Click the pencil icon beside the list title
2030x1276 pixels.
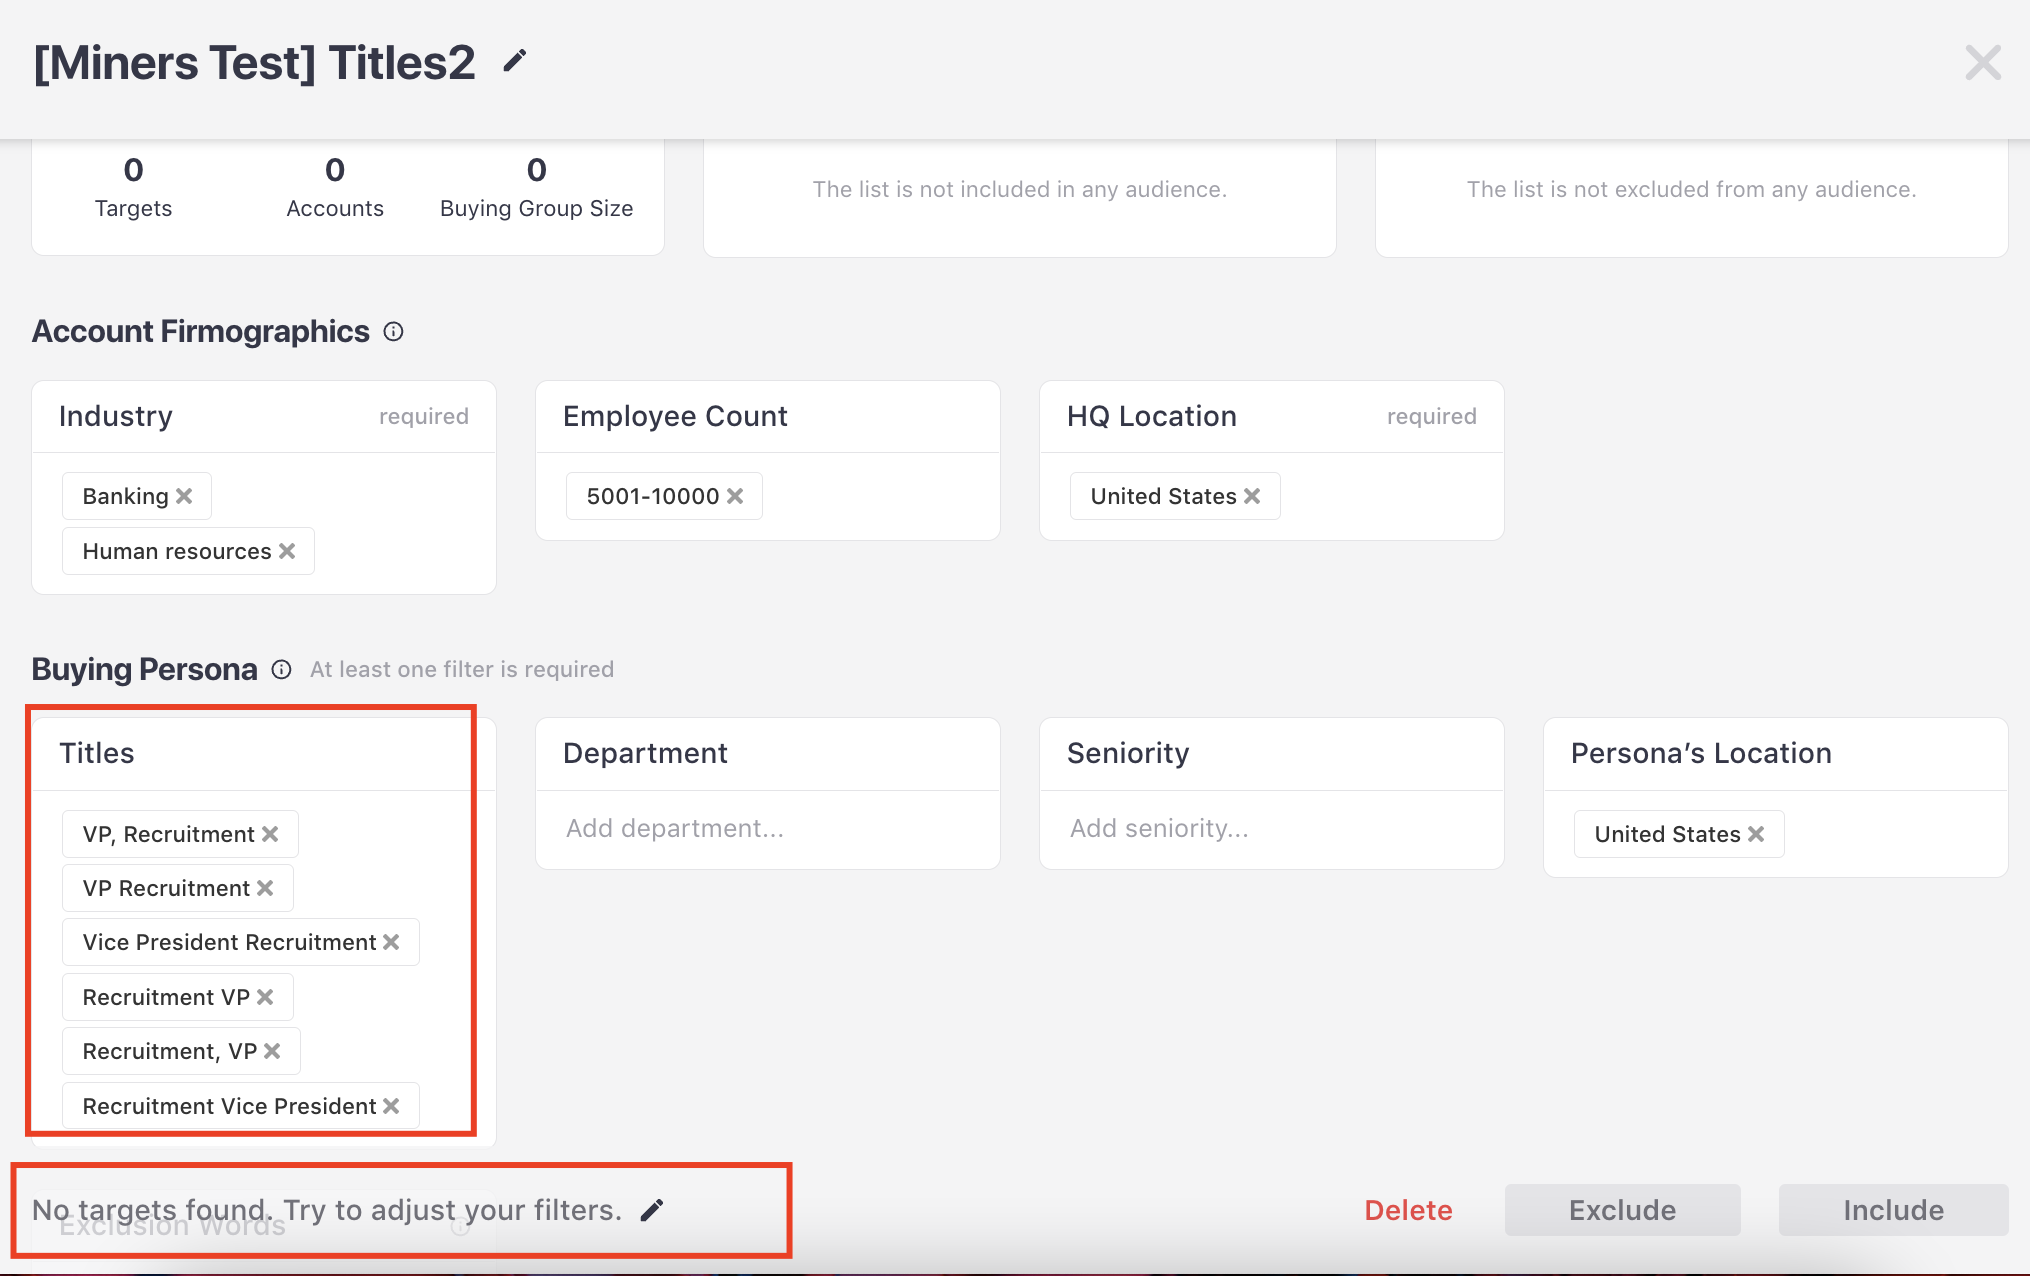click(514, 62)
